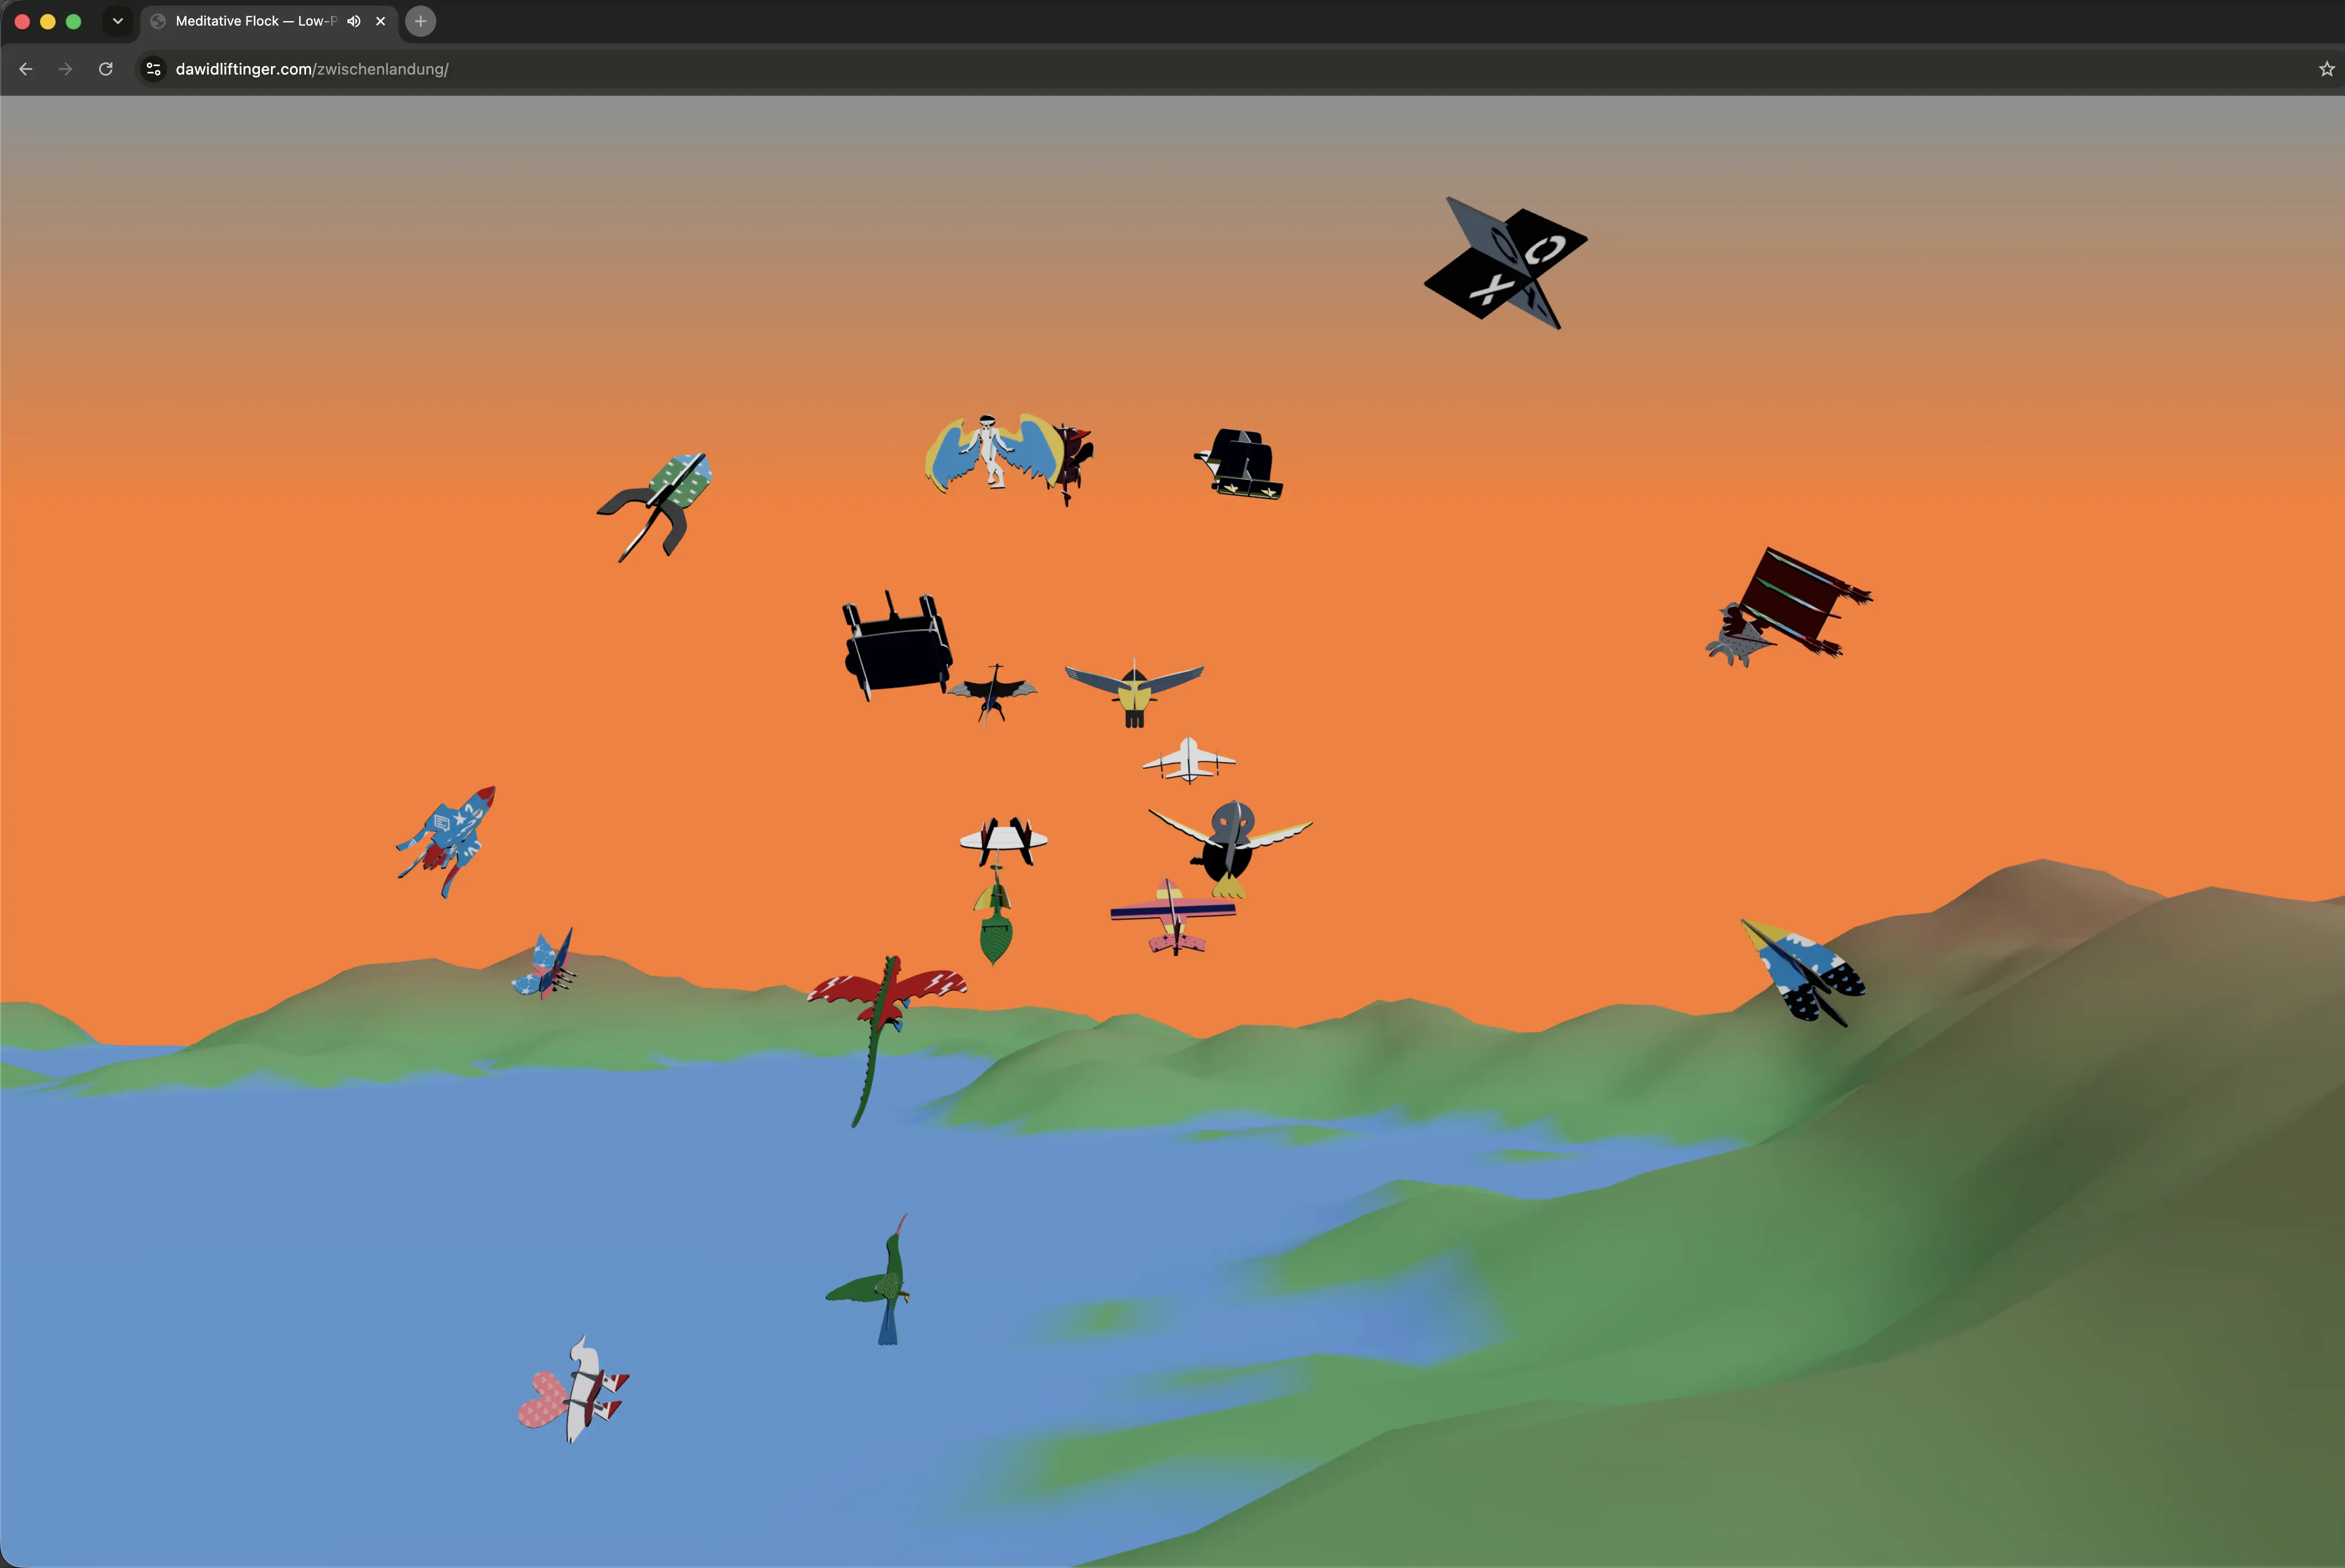The image size is (2345, 1568).
Task: Bookmark this page with the star icon
Action: (x=2326, y=69)
